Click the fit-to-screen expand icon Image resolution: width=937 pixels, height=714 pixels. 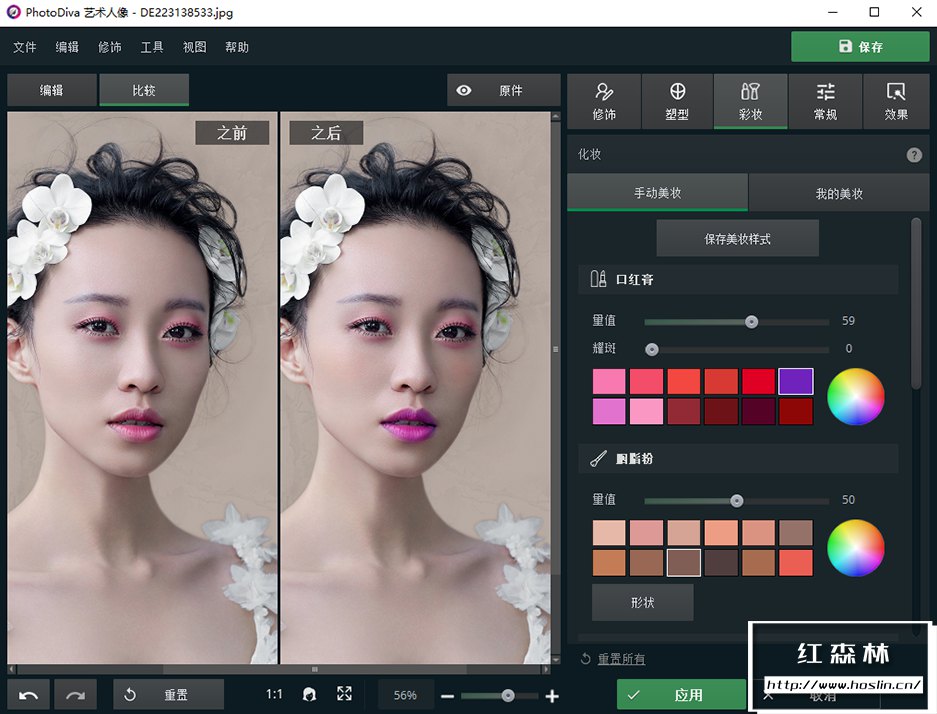(x=344, y=694)
